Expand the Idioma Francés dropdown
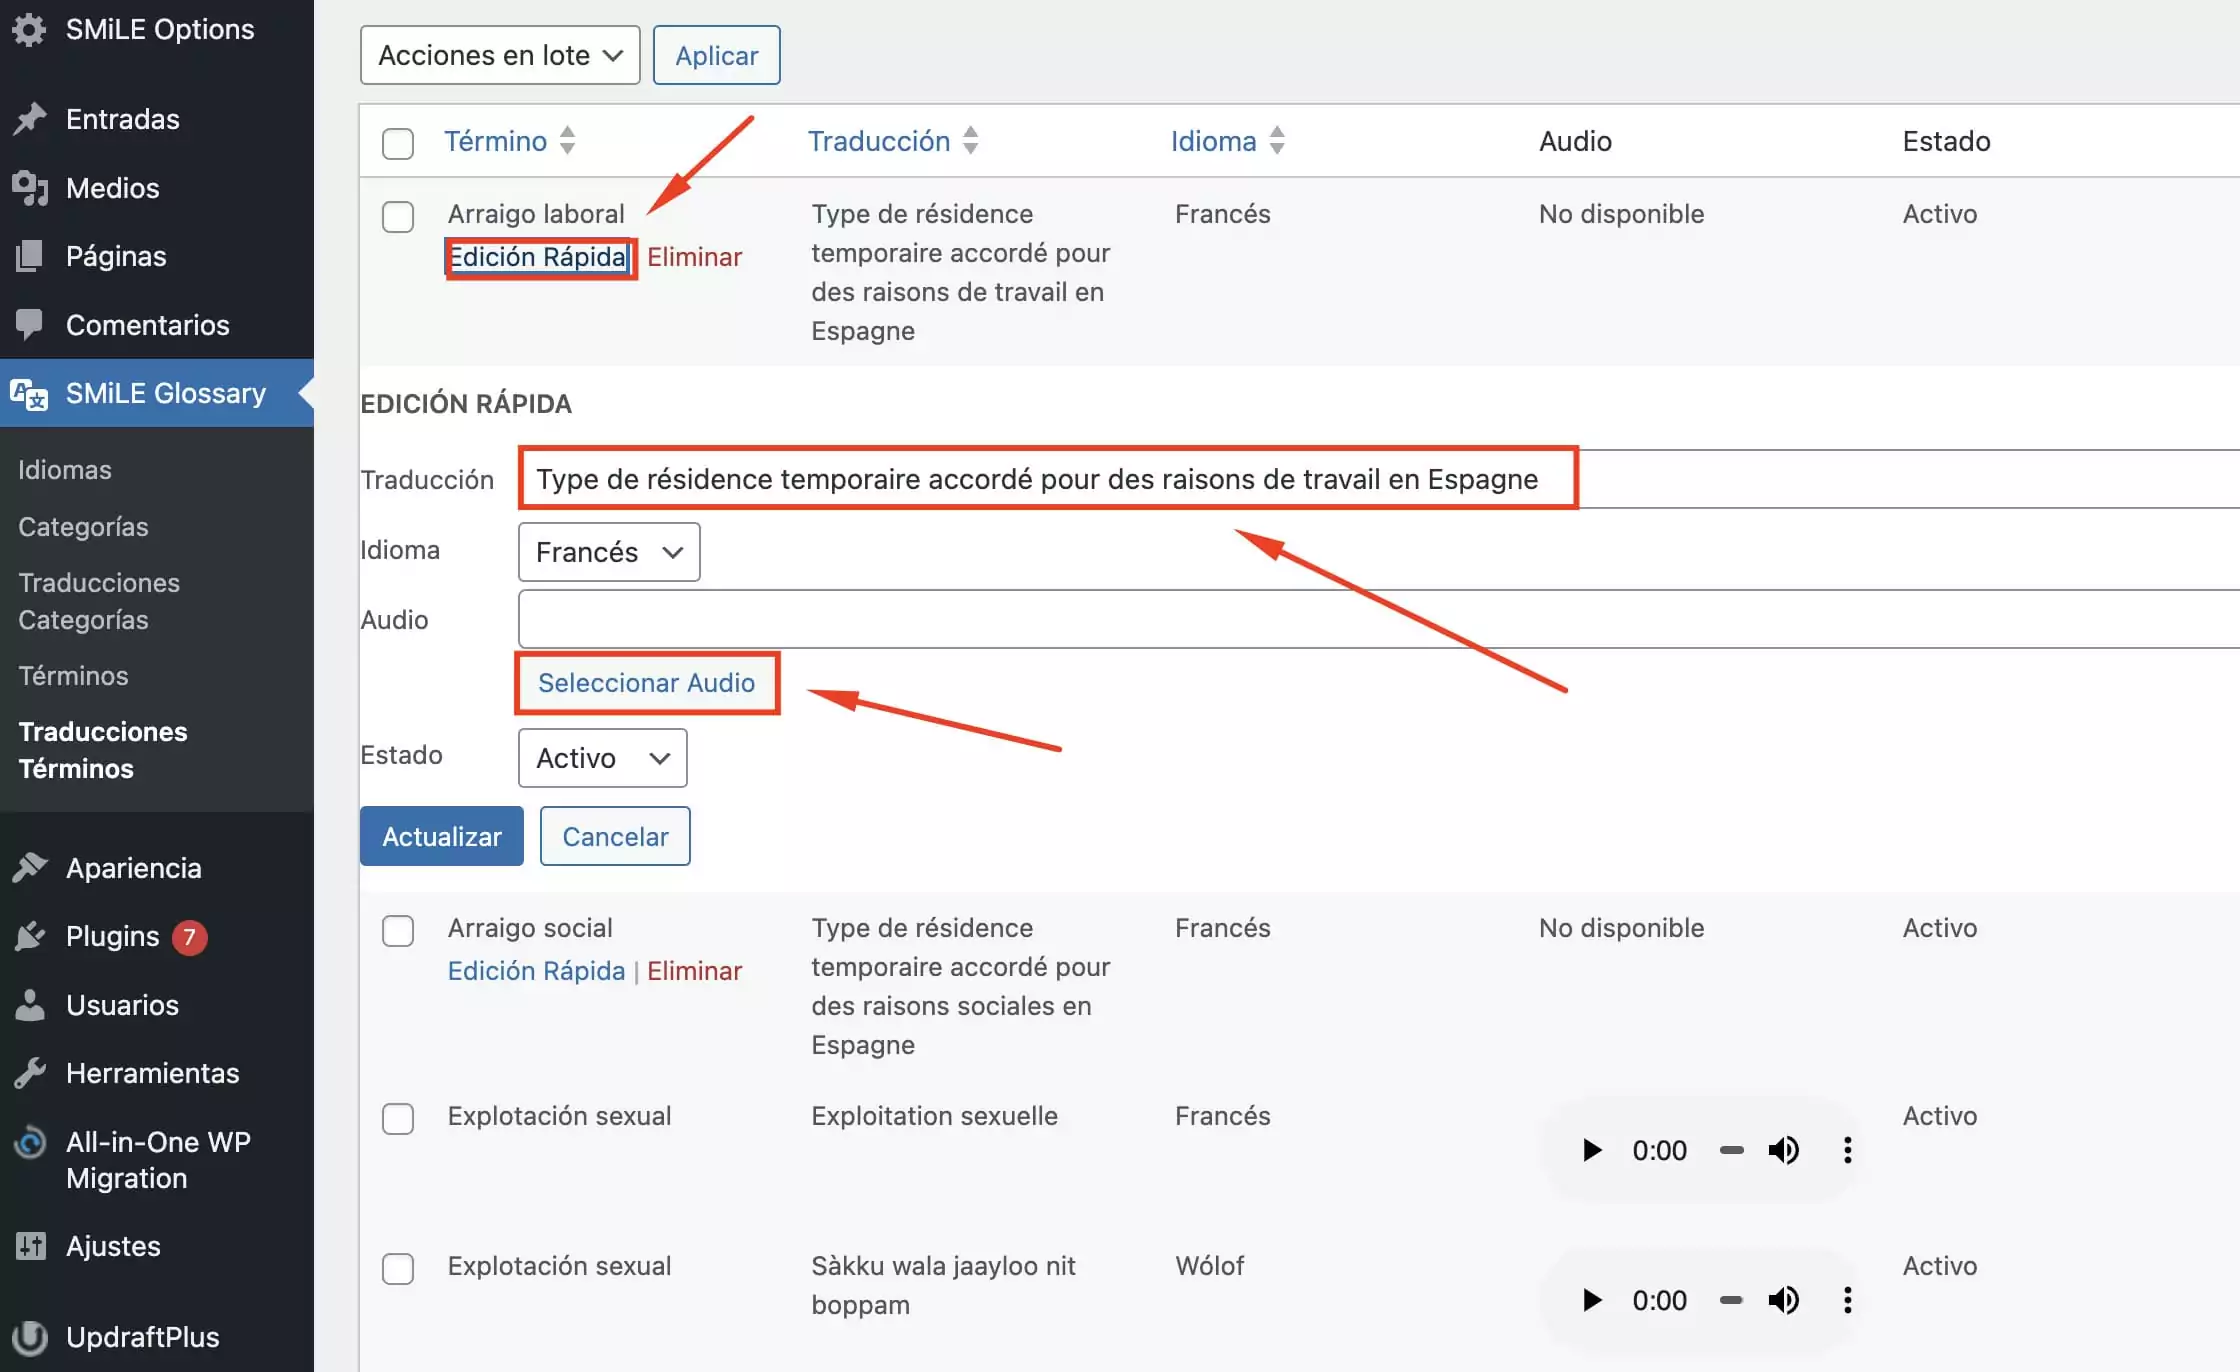 [x=608, y=552]
